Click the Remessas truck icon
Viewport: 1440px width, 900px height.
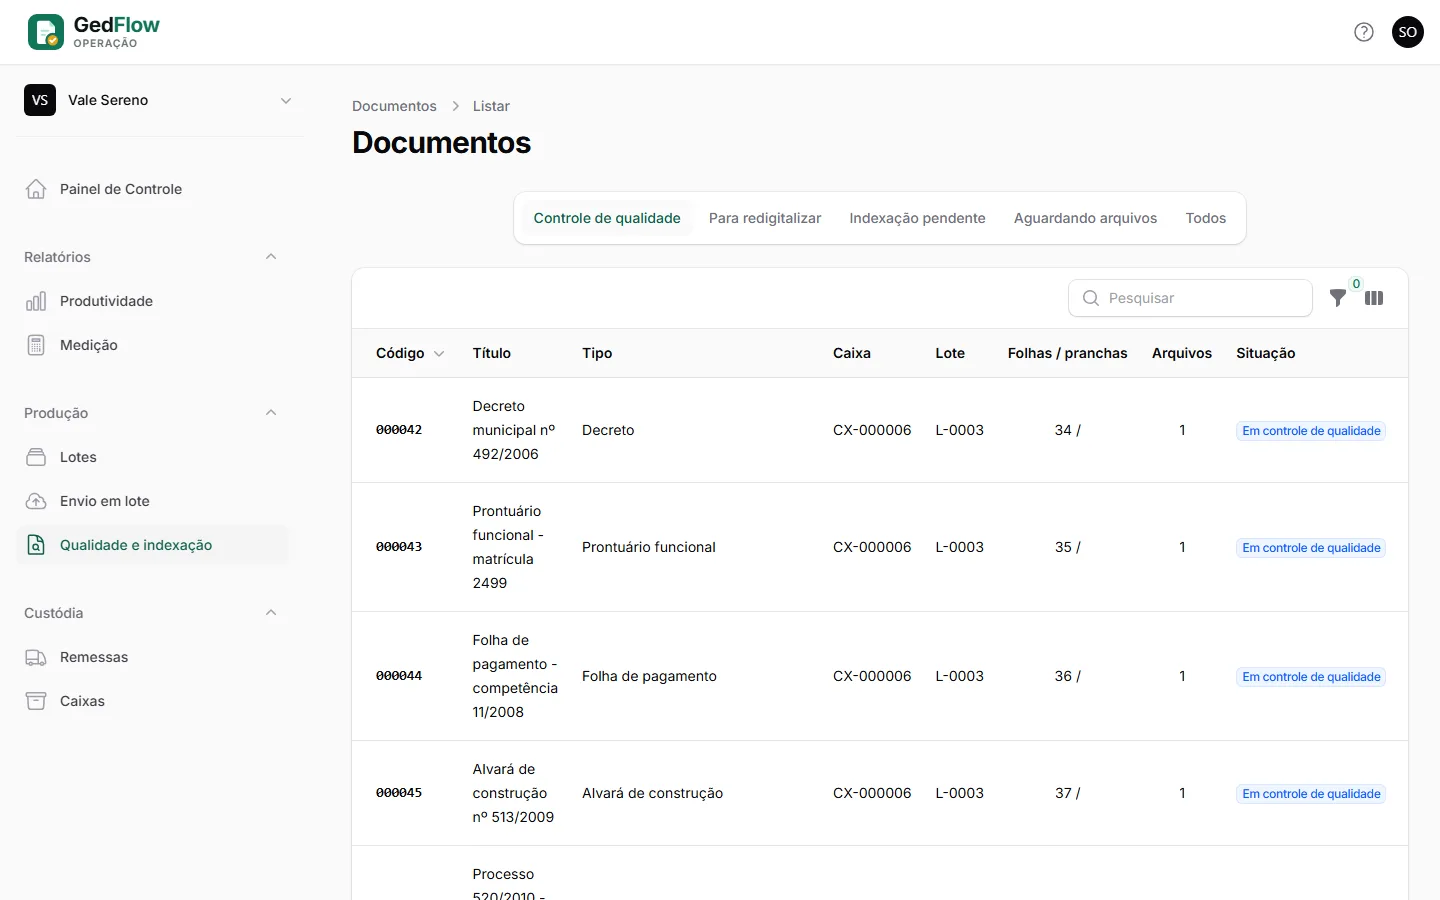pos(36,657)
